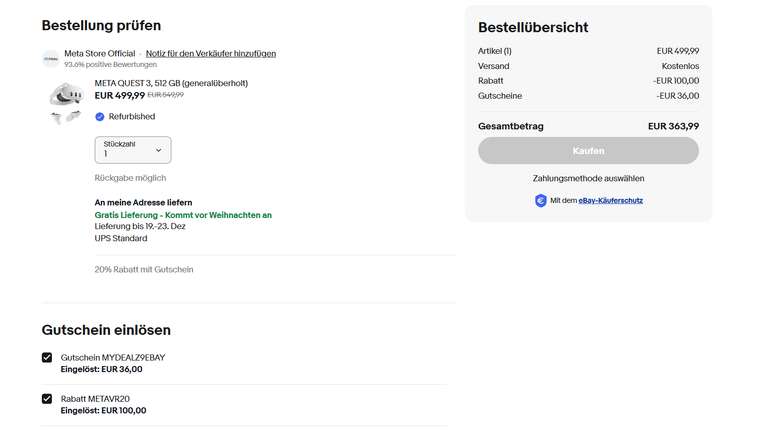The width and height of the screenshot is (768, 430).
Task: Select Zahlungsmethode auswählen text
Action: click(588, 178)
